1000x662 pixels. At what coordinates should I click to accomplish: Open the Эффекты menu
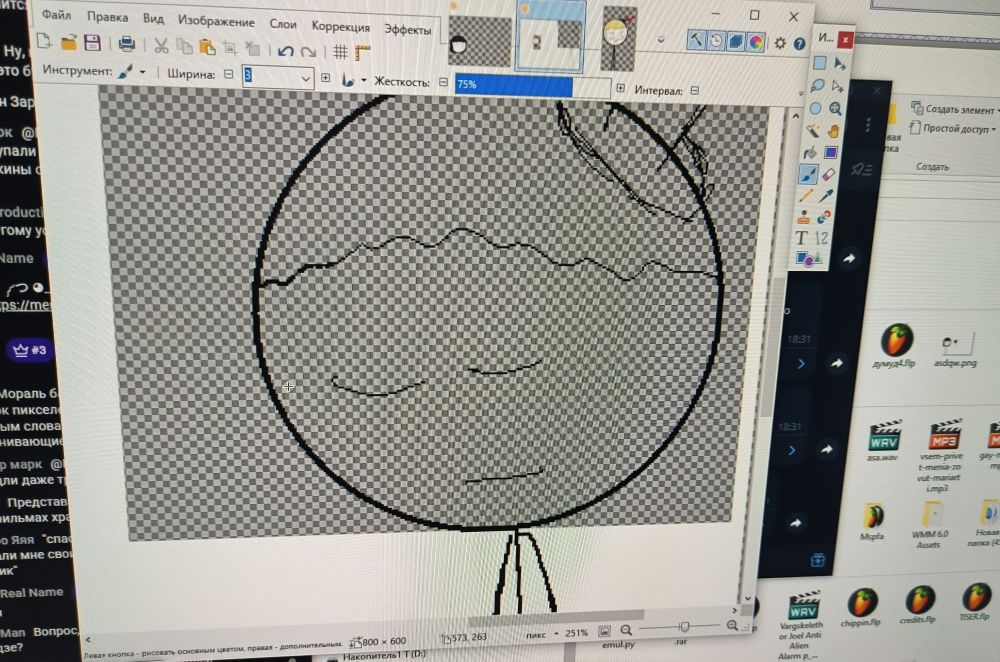(x=408, y=29)
